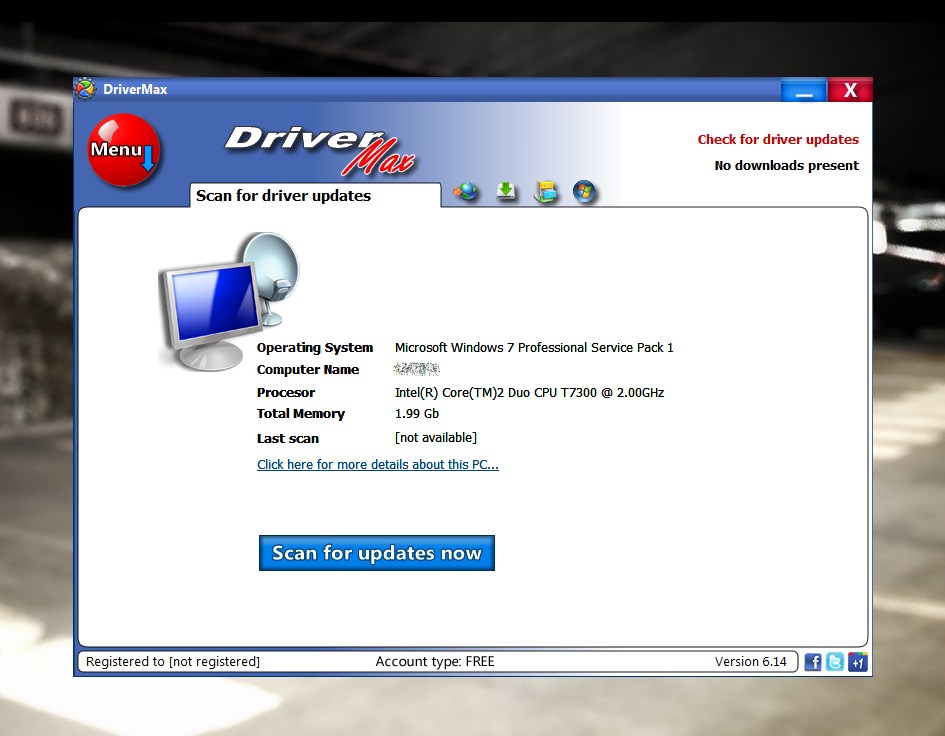Viewport: 945px width, 736px height.
Task: Open the red Menu button
Action: point(124,150)
